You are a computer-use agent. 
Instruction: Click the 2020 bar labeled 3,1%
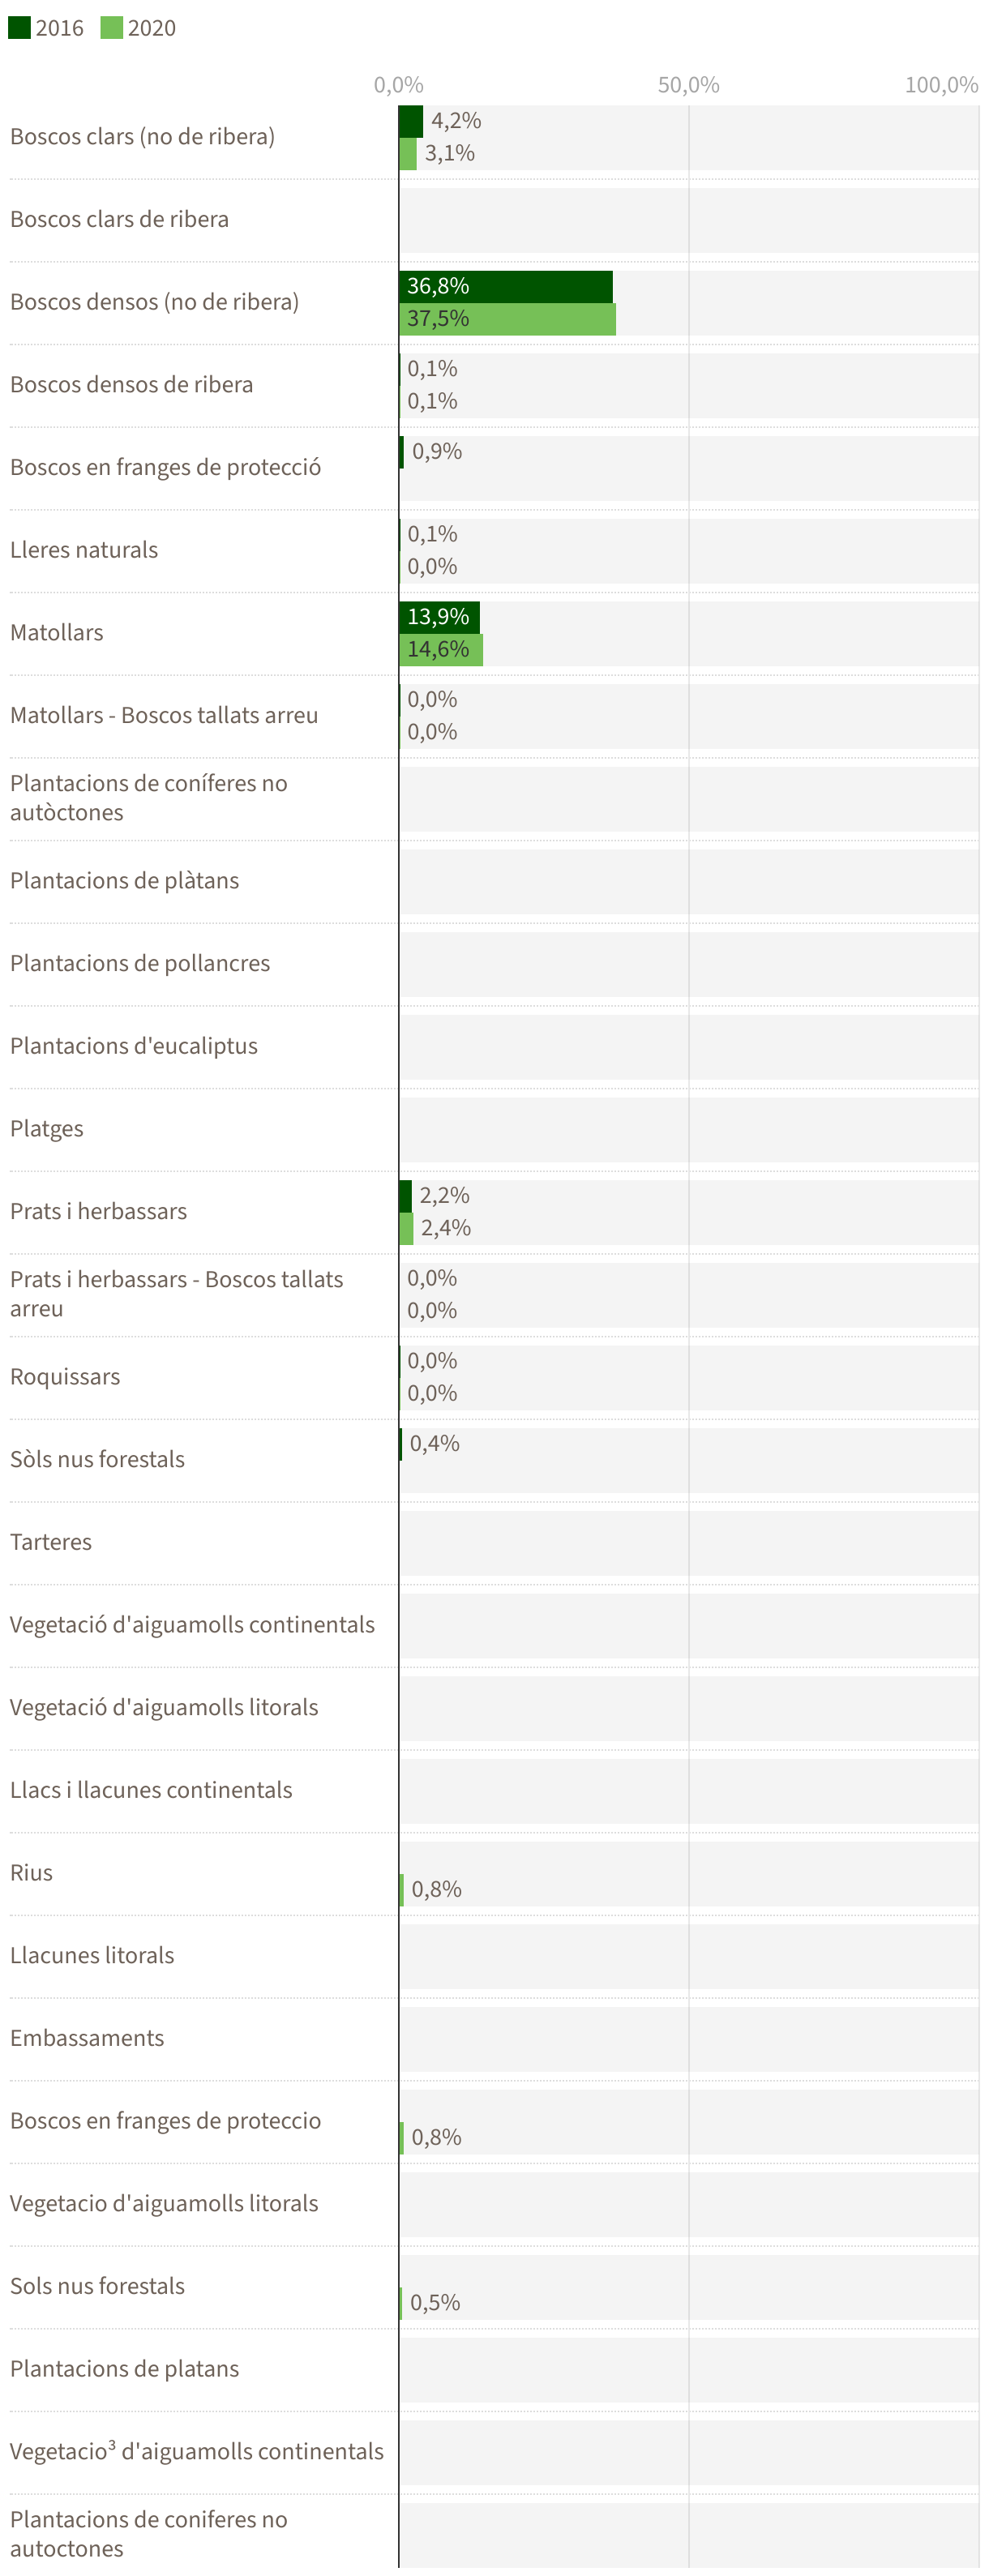407,154
